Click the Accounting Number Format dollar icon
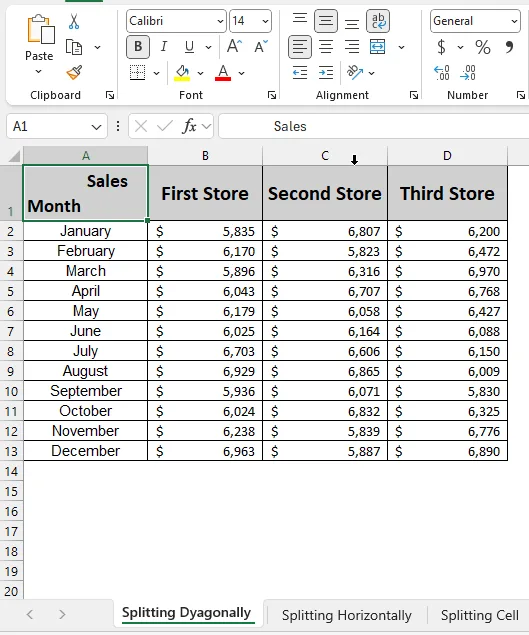Image resolution: width=529 pixels, height=635 pixels. pyautogui.click(x=442, y=47)
